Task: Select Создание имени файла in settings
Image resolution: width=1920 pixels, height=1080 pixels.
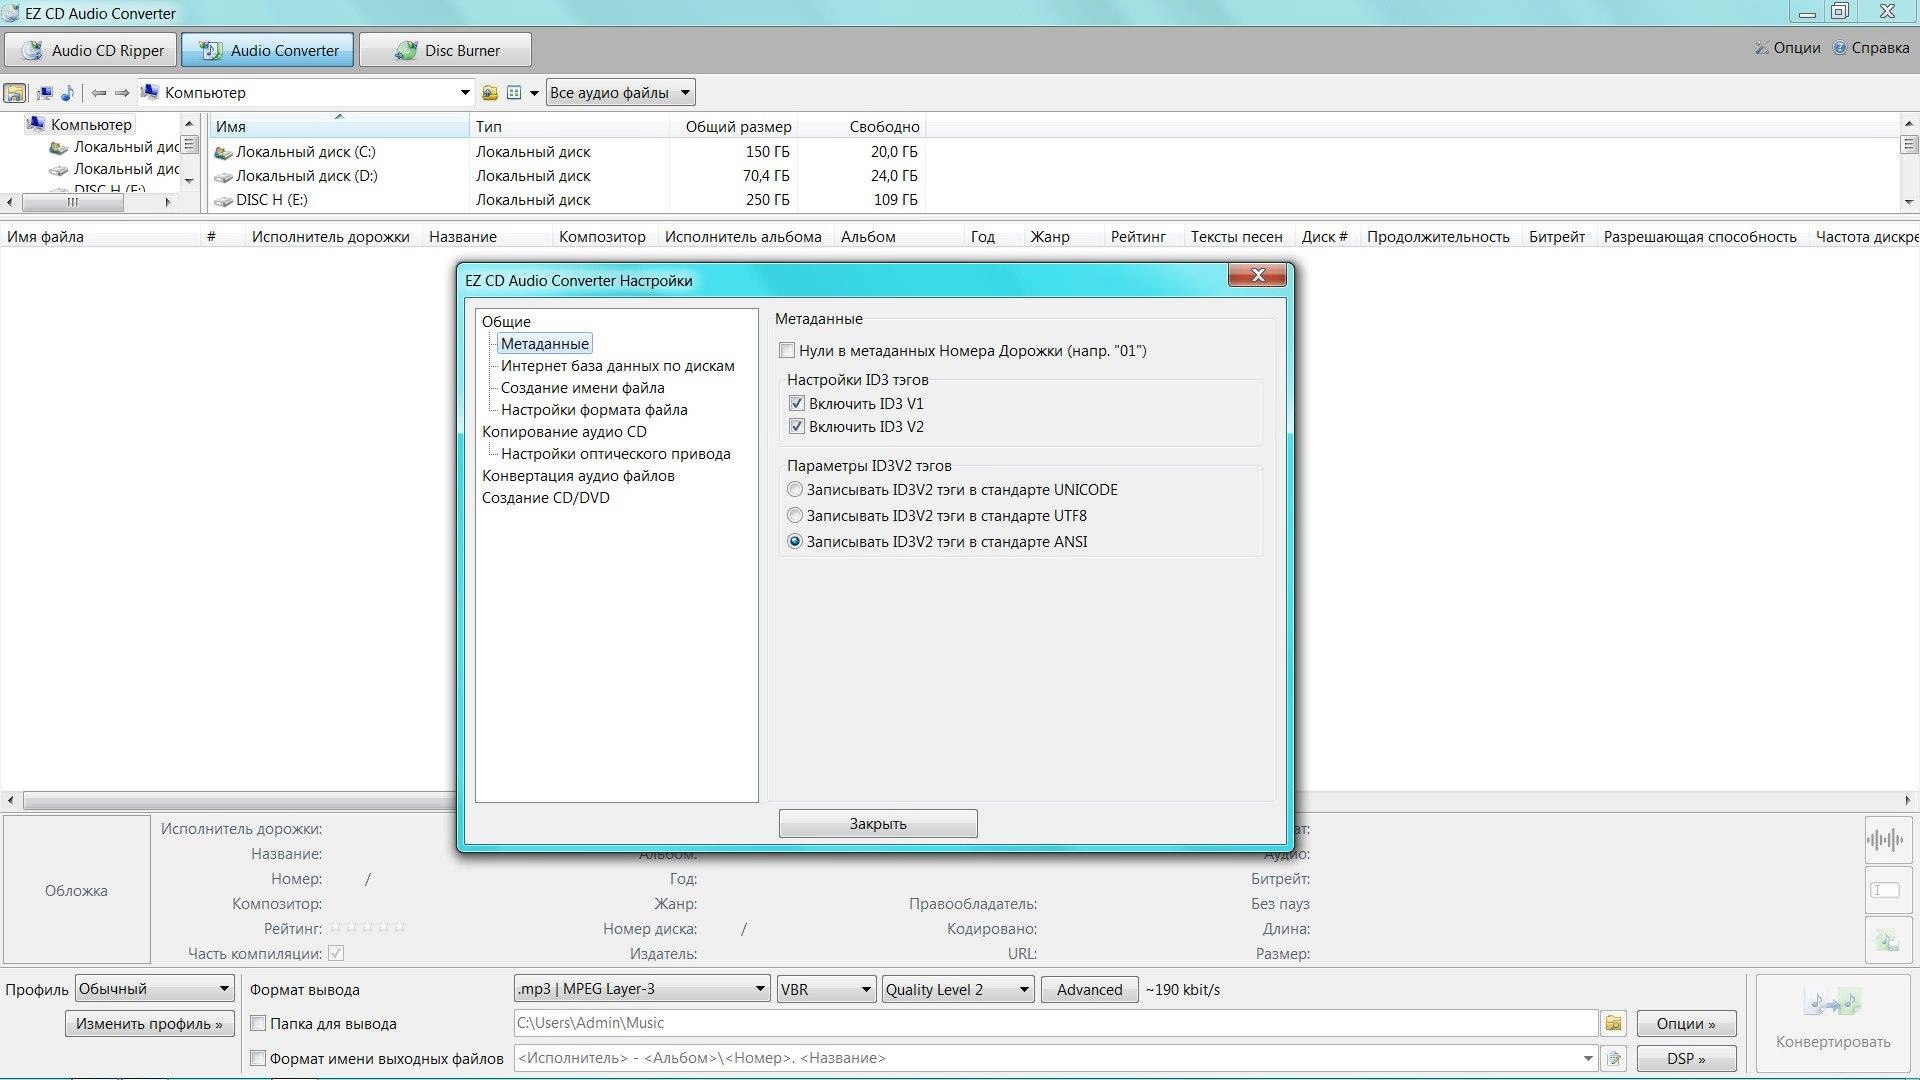Action: click(x=582, y=388)
